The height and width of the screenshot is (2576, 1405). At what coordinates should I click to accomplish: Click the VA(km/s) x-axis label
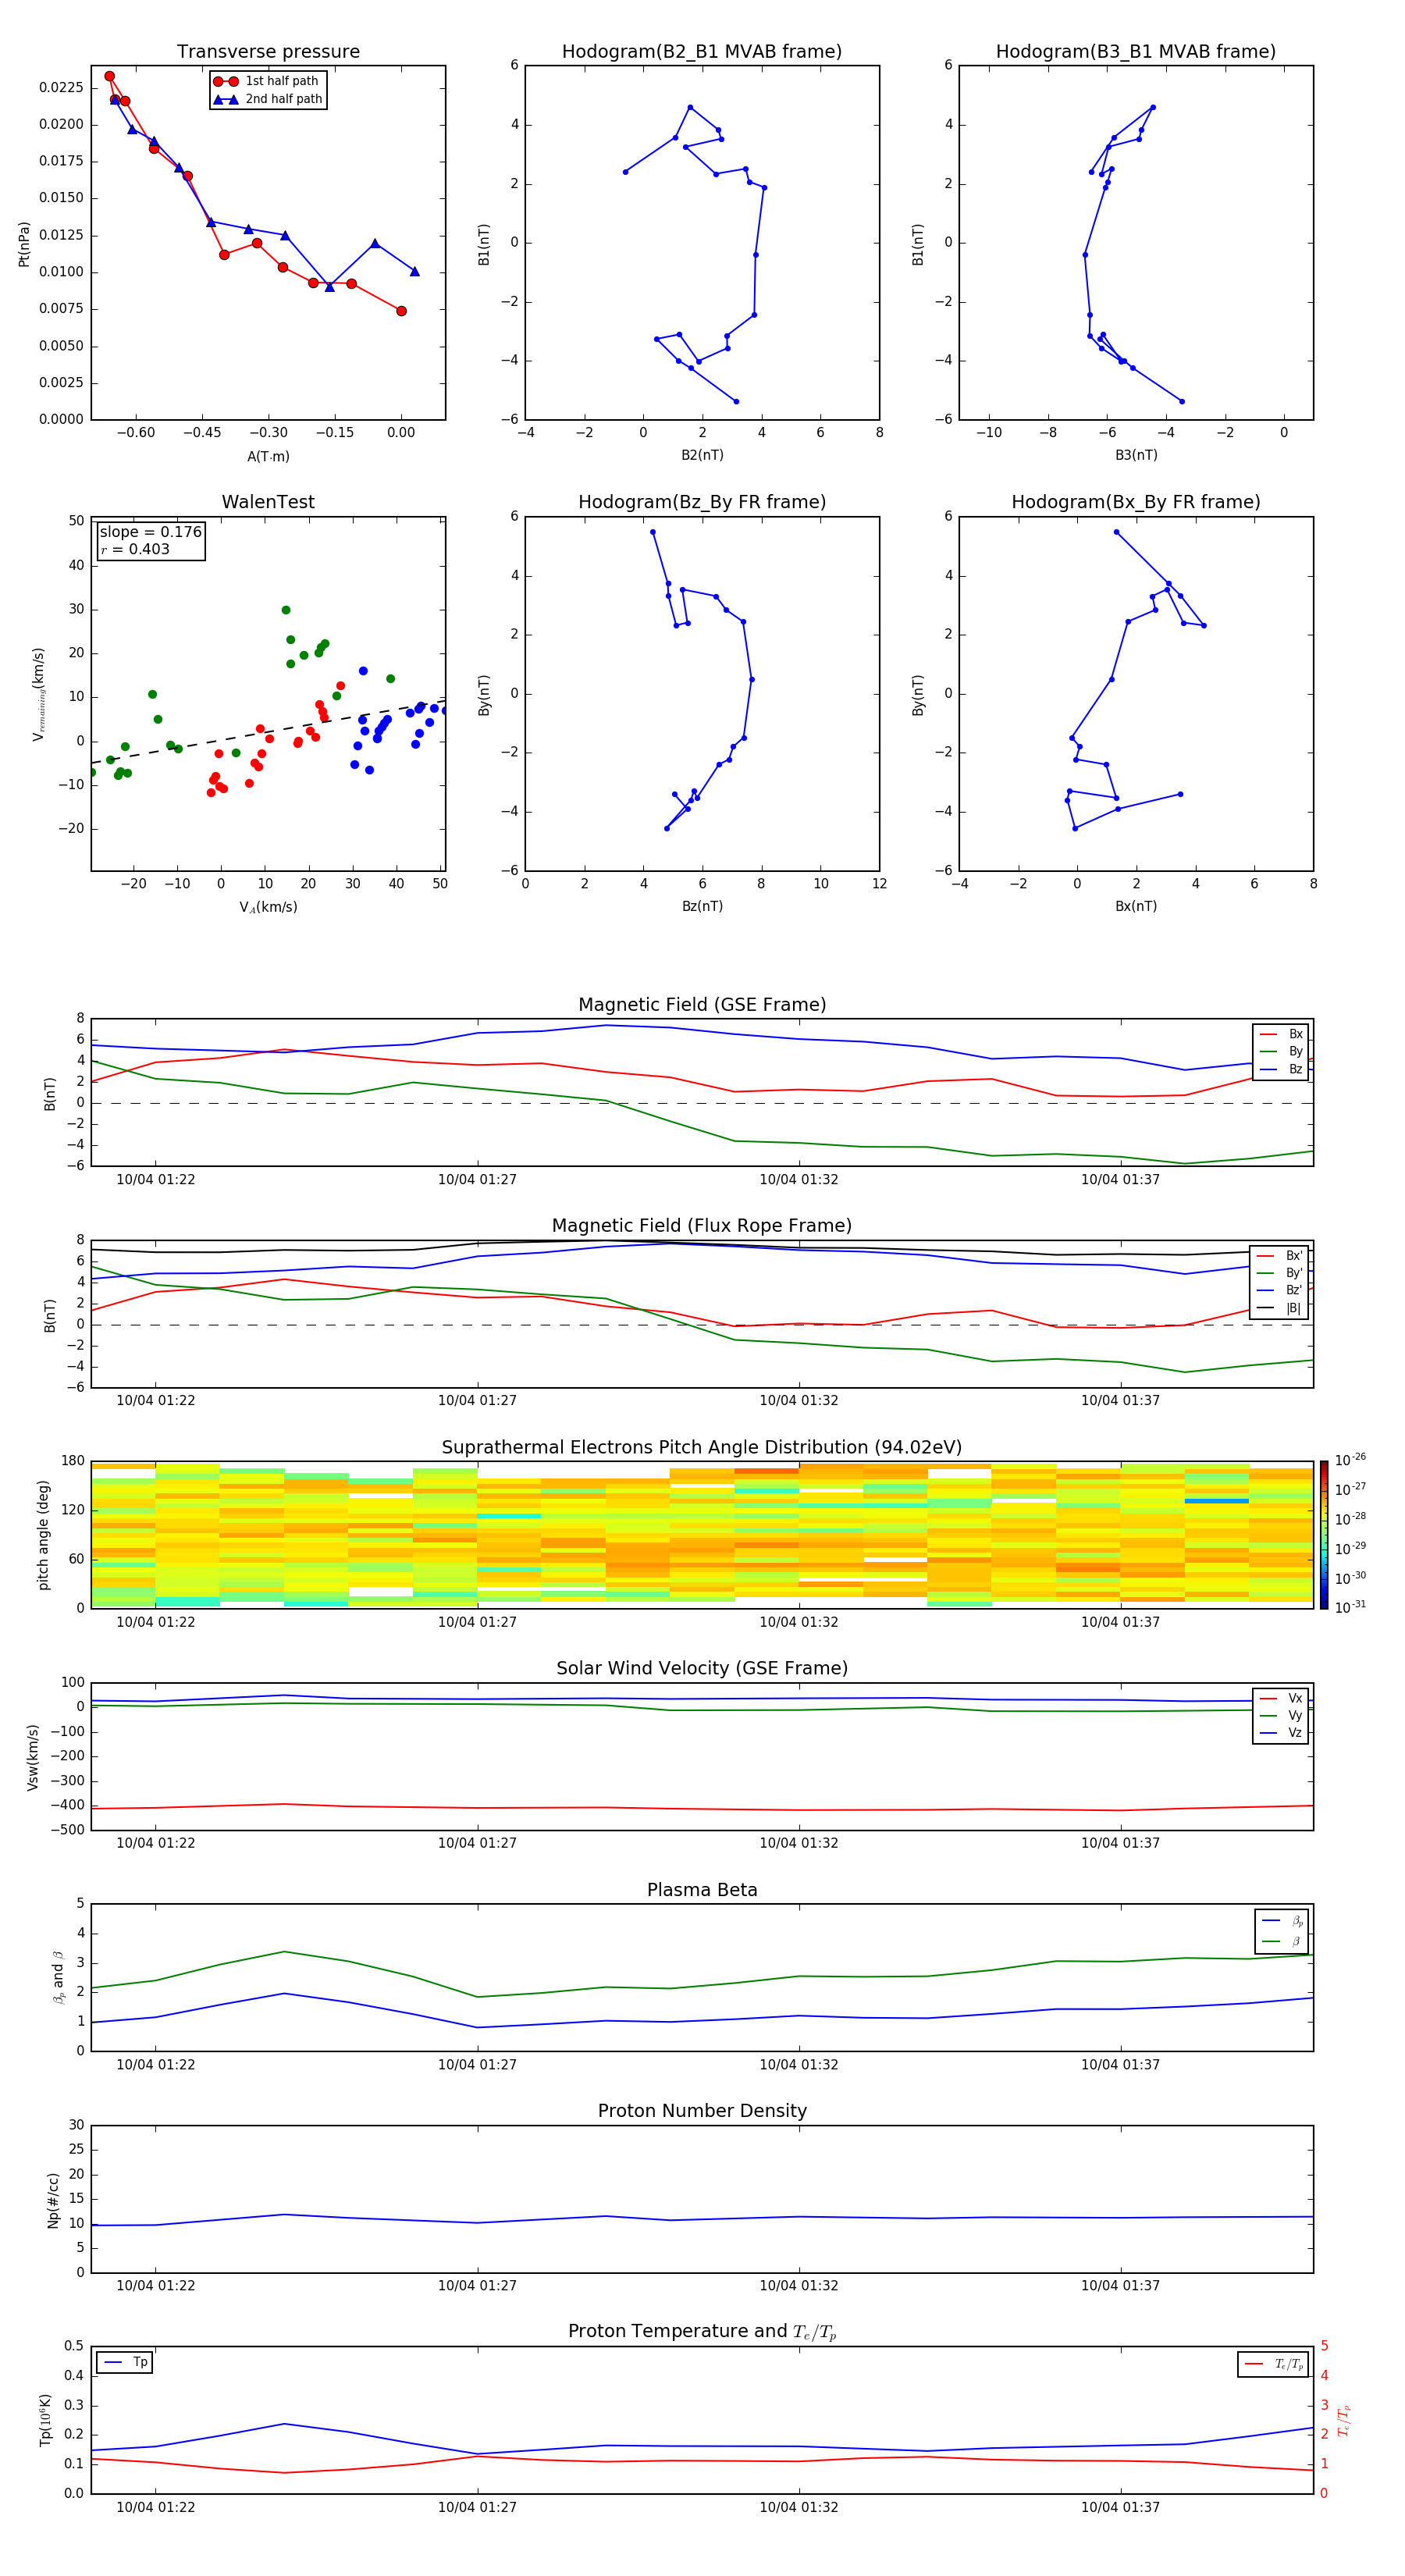(268, 907)
